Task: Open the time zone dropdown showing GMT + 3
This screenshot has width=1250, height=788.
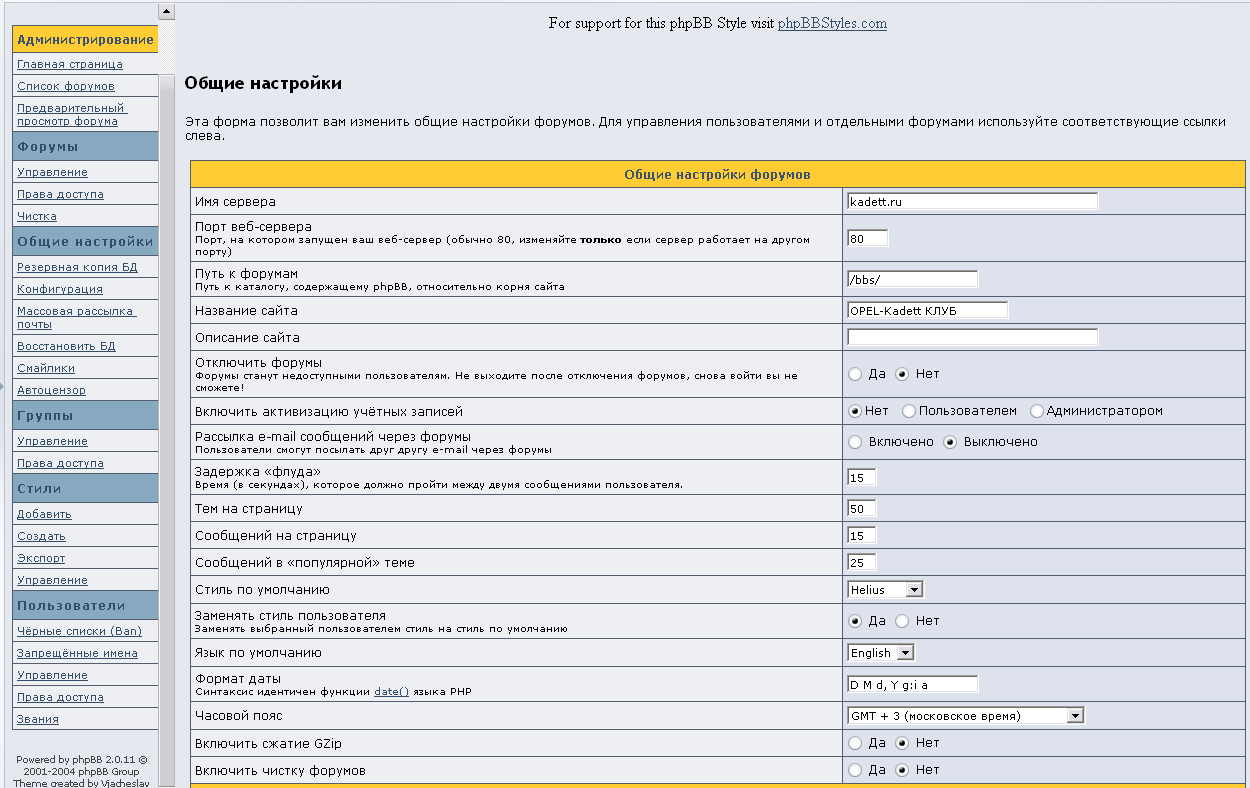Action: pyautogui.click(x=966, y=716)
